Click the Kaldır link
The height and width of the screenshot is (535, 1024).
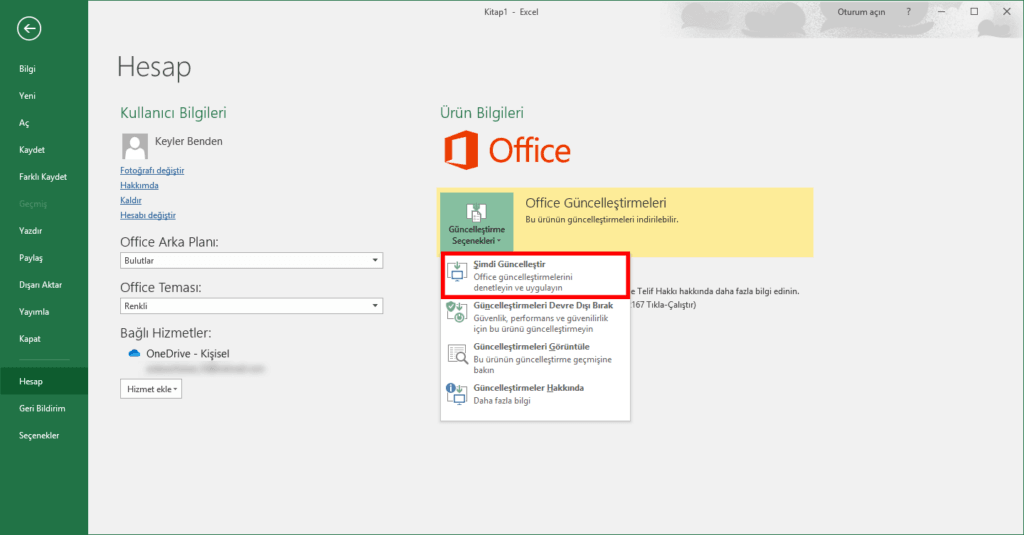[x=131, y=201]
